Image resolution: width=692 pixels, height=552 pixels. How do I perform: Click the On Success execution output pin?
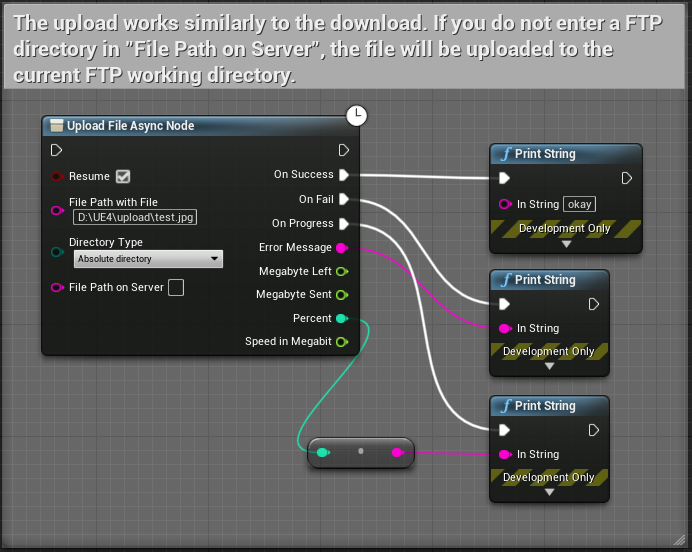[x=343, y=175]
